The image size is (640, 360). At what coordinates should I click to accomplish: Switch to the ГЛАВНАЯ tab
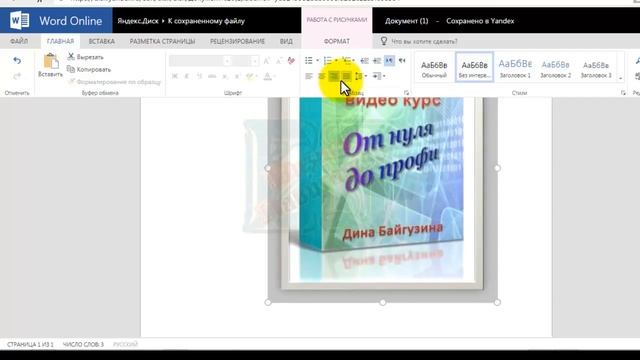[x=60, y=41]
